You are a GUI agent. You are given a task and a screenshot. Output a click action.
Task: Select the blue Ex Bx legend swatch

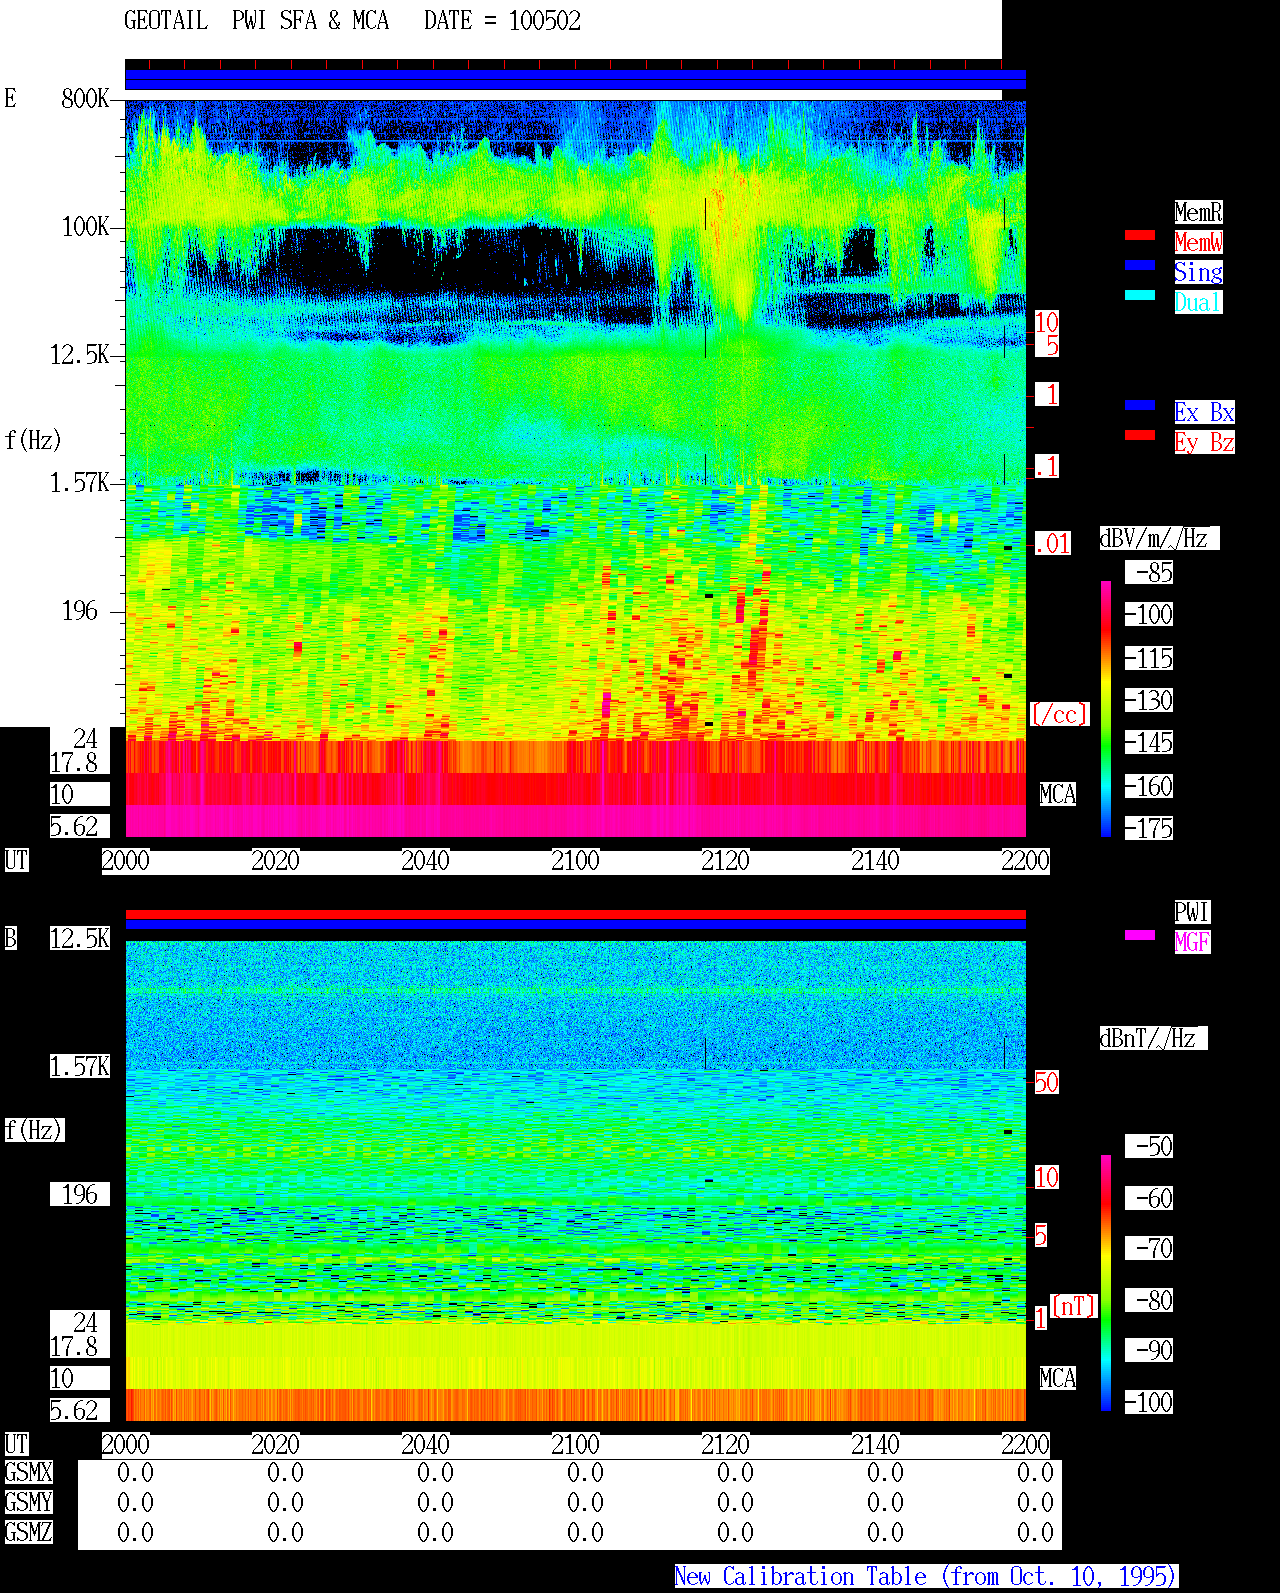[1140, 405]
